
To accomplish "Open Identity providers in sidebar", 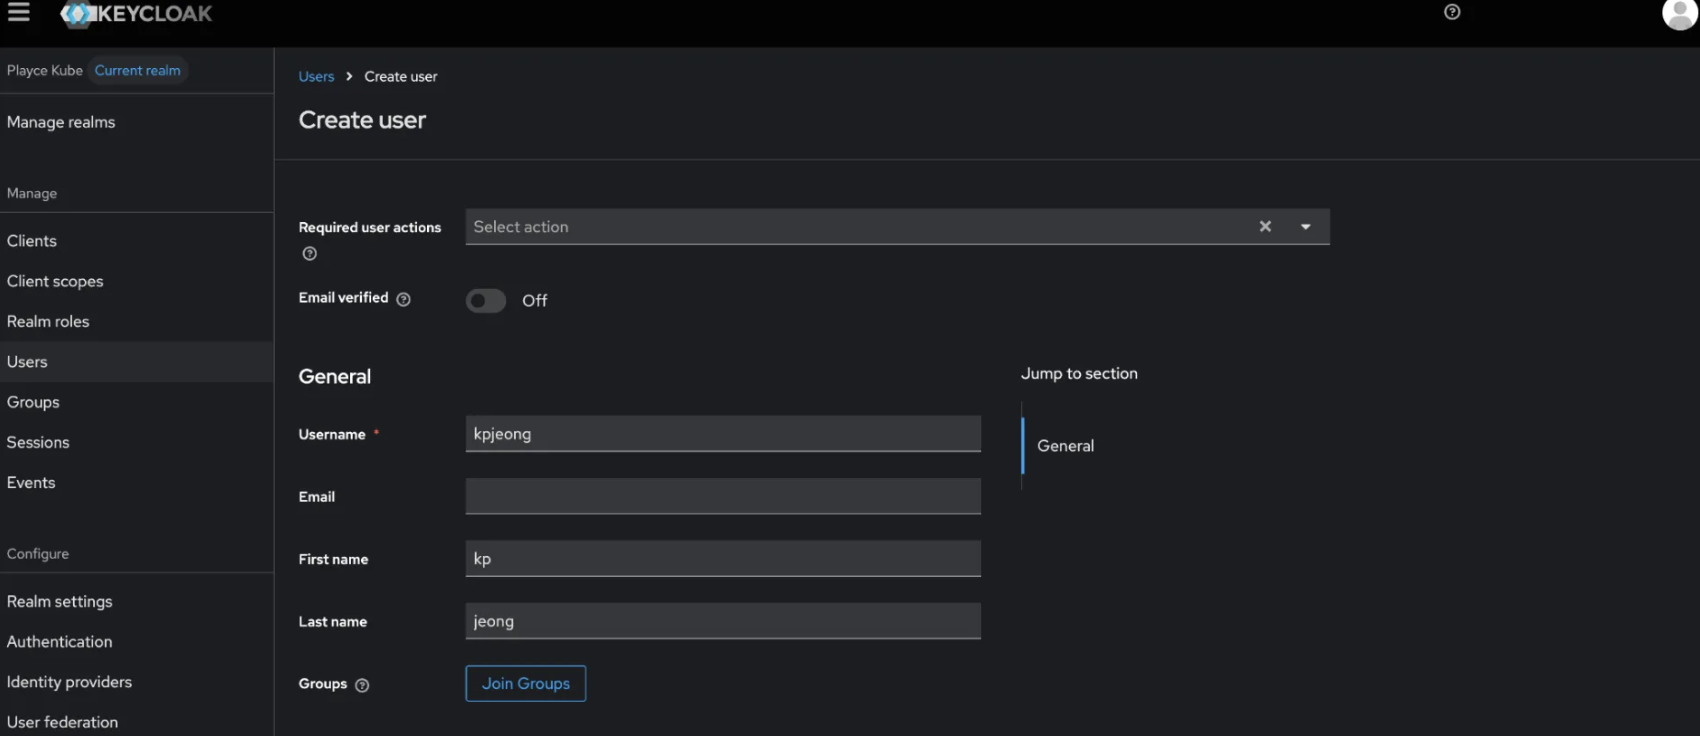I will [137, 681].
